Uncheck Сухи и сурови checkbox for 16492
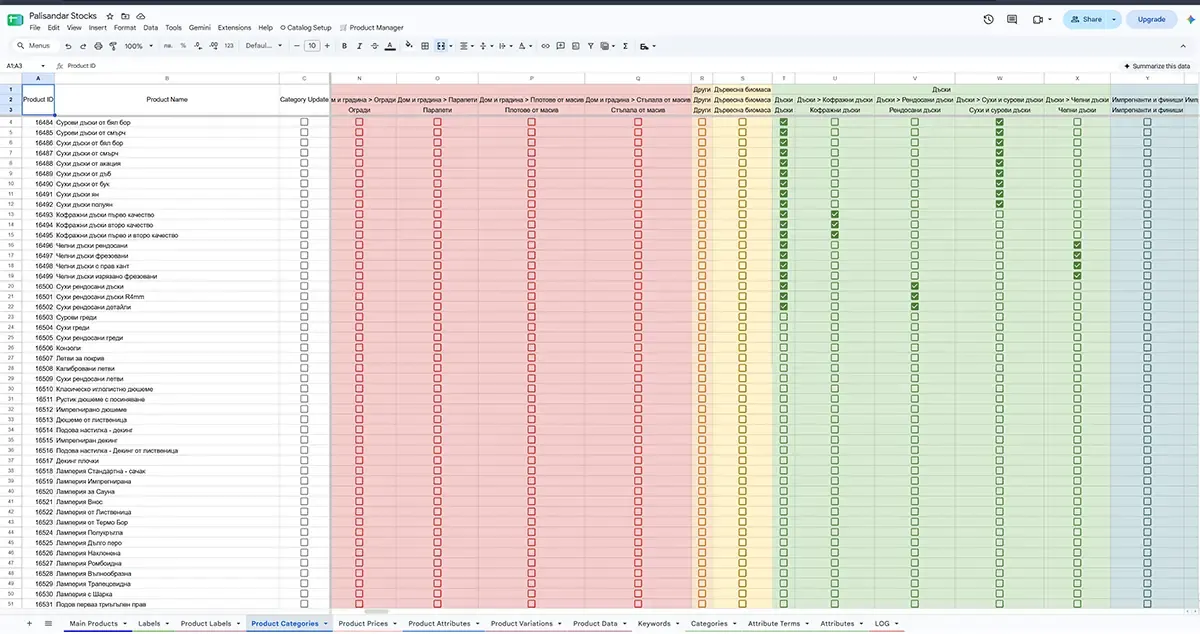This screenshot has height=634, width=1200. point(999,204)
